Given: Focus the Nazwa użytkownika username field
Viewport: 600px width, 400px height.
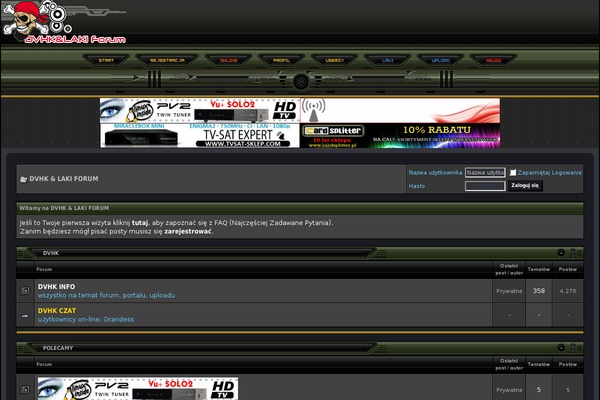Looking at the screenshot, I should click(x=485, y=172).
